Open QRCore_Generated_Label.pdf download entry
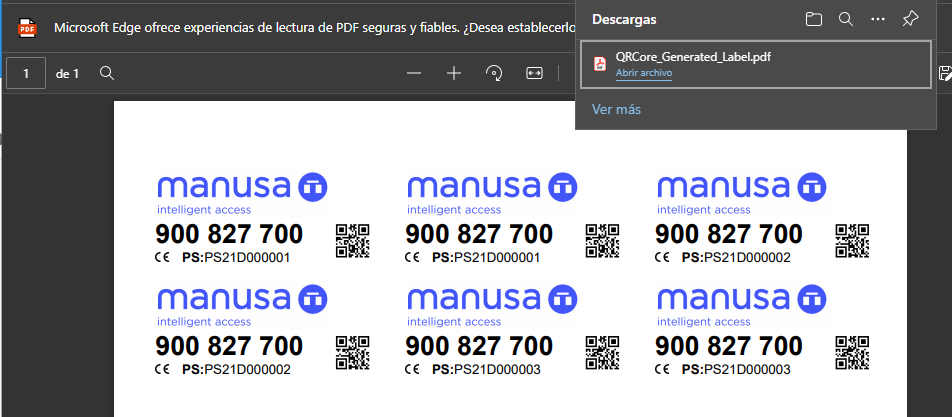Image resolution: width=952 pixels, height=417 pixels. tap(755, 64)
